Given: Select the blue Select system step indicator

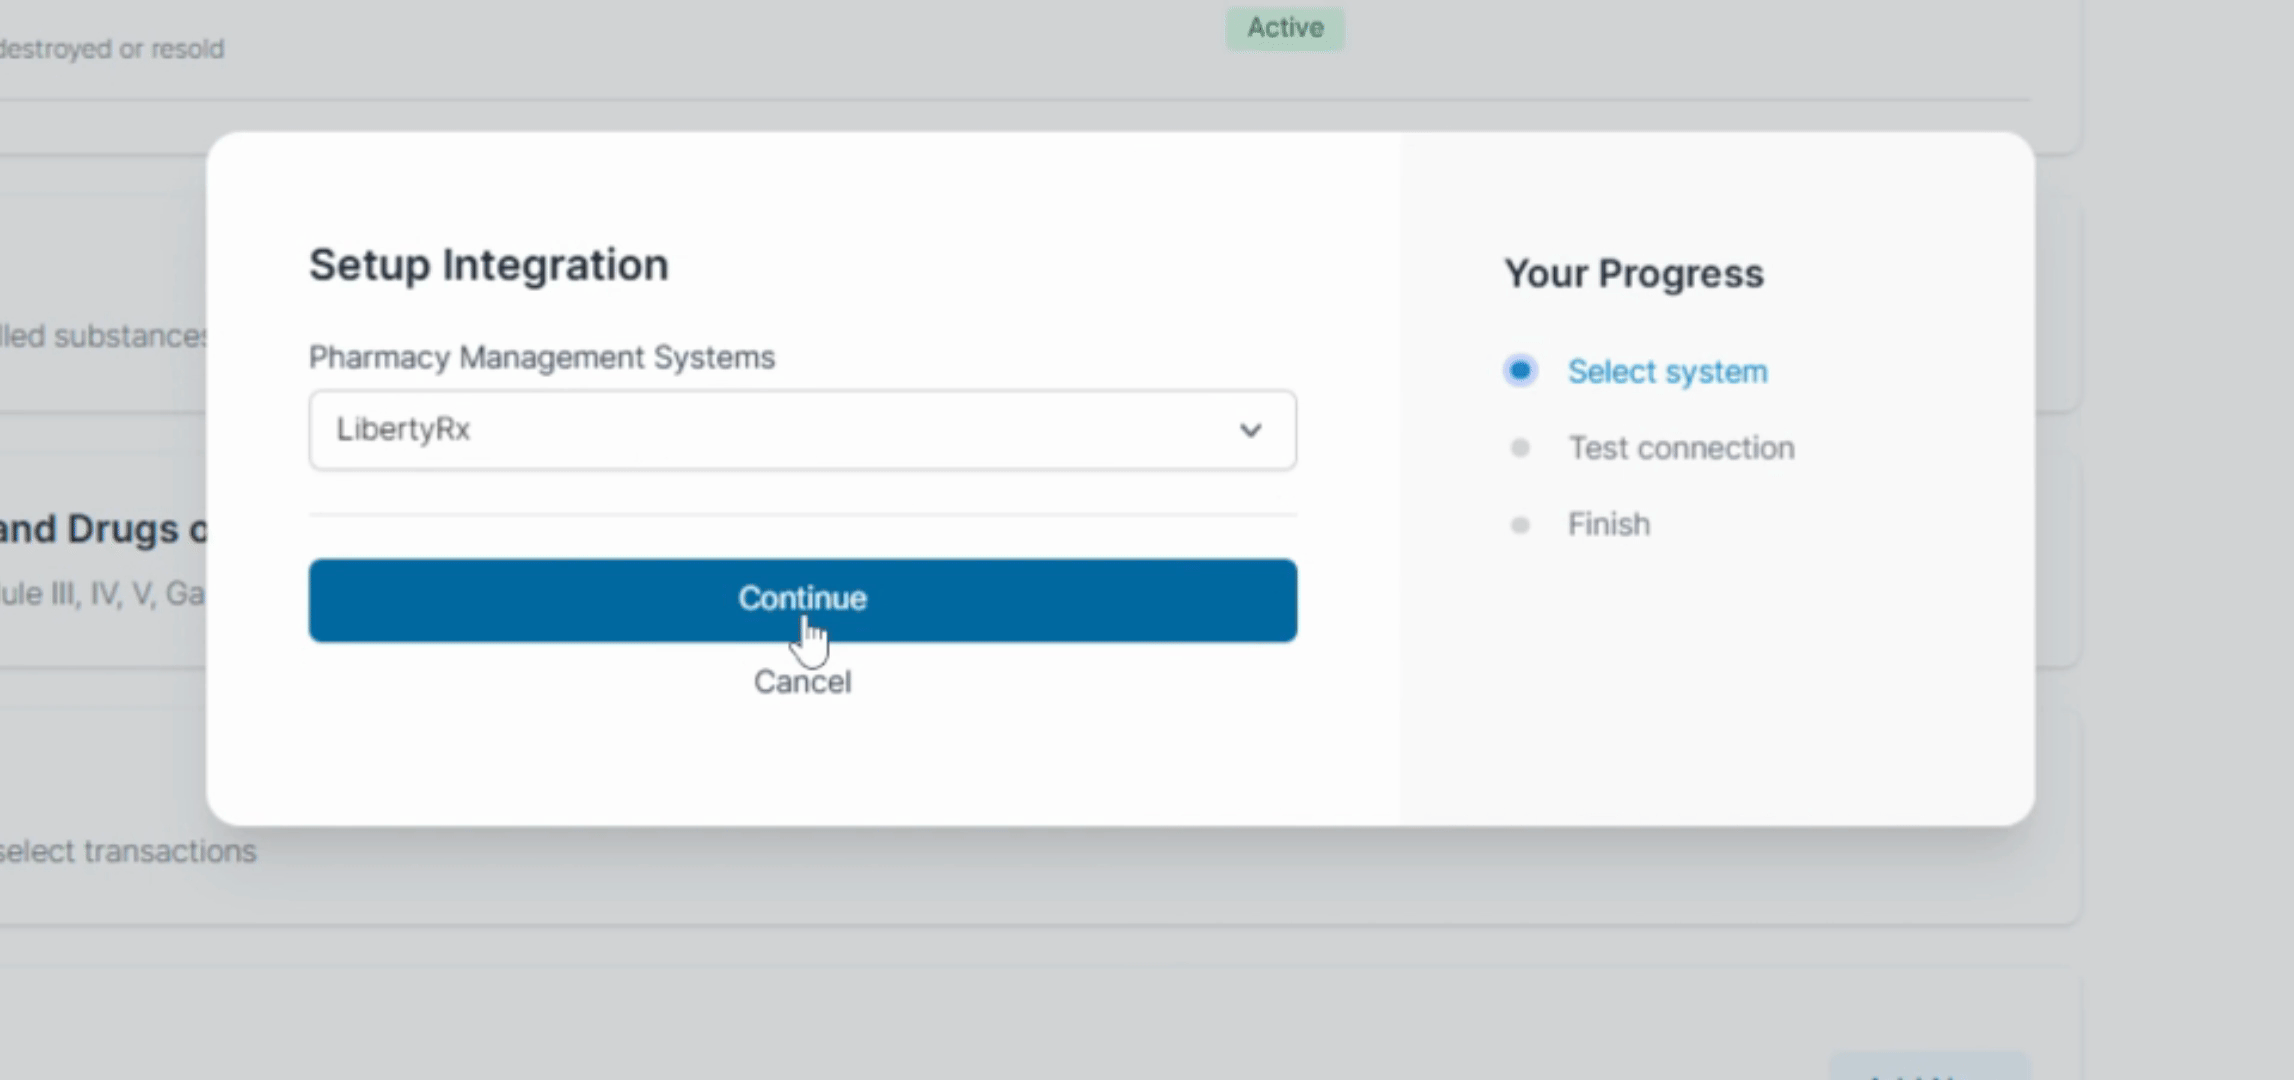Looking at the screenshot, I should (1520, 371).
